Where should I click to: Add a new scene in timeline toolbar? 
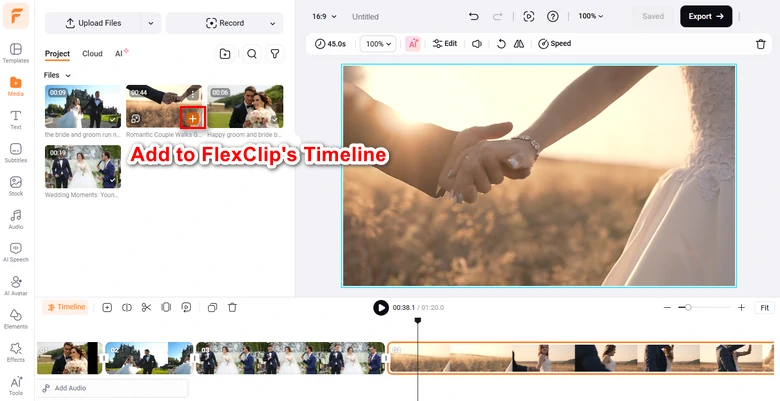[x=107, y=307]
